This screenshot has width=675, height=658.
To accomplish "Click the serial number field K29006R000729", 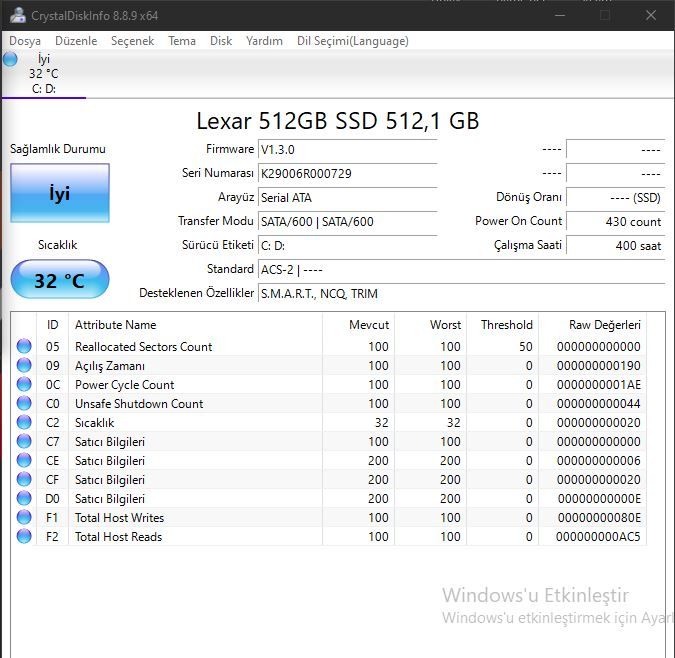I will (347, 173).
